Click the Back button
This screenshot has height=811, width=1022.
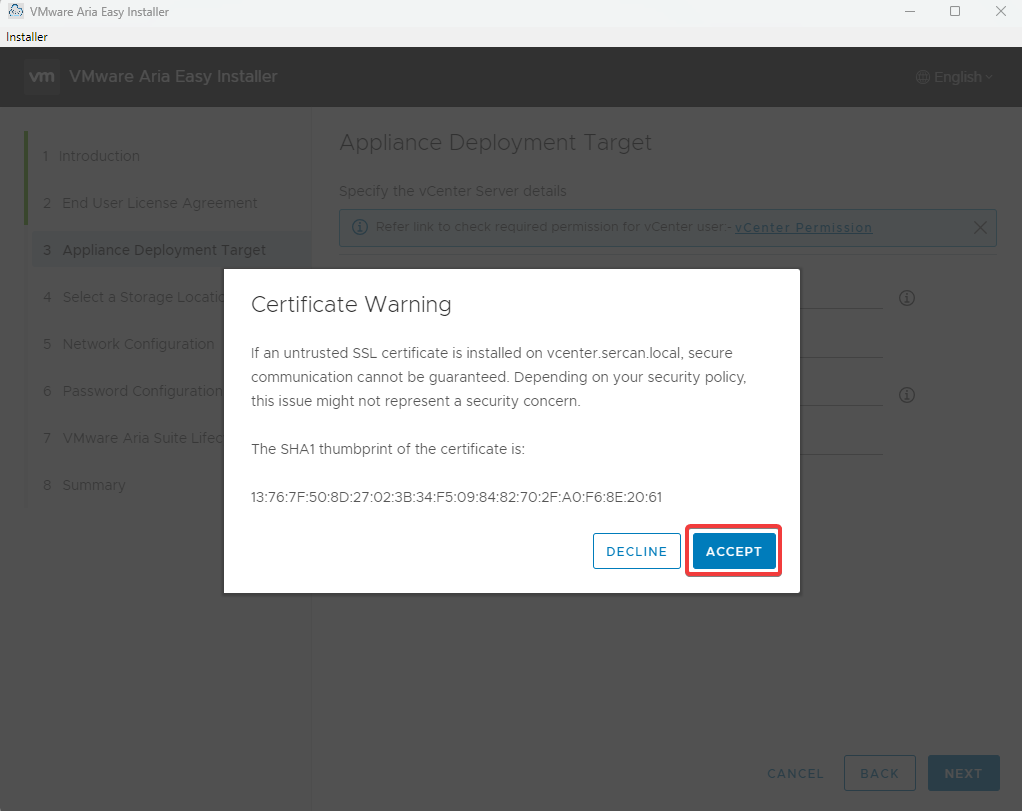point(879,773)
